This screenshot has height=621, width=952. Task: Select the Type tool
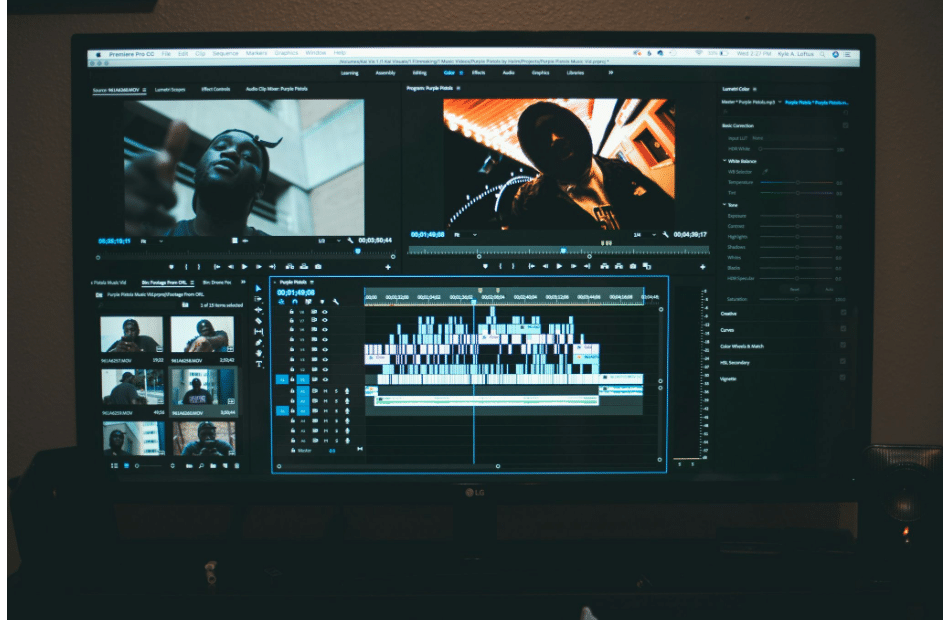[258, 364]
